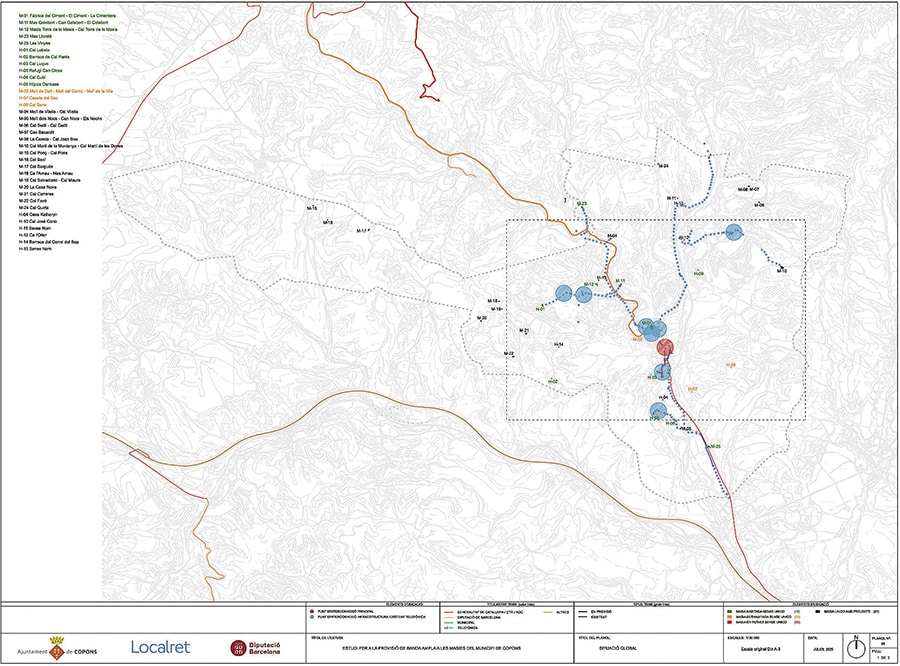Select the M-24 marker on the map
The height and width of the screenshot is (666, 900).
pyautogui.click(x=662, y=165)
